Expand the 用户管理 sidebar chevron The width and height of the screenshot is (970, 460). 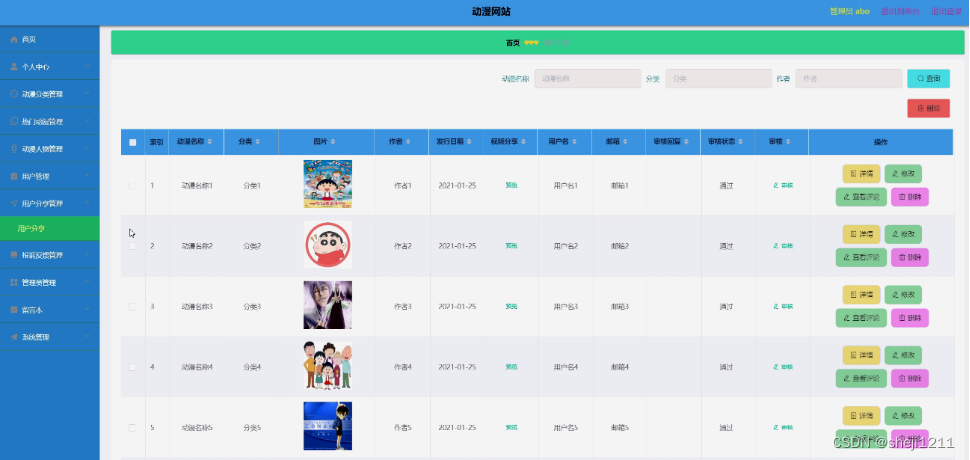click(x=87, y=176)
